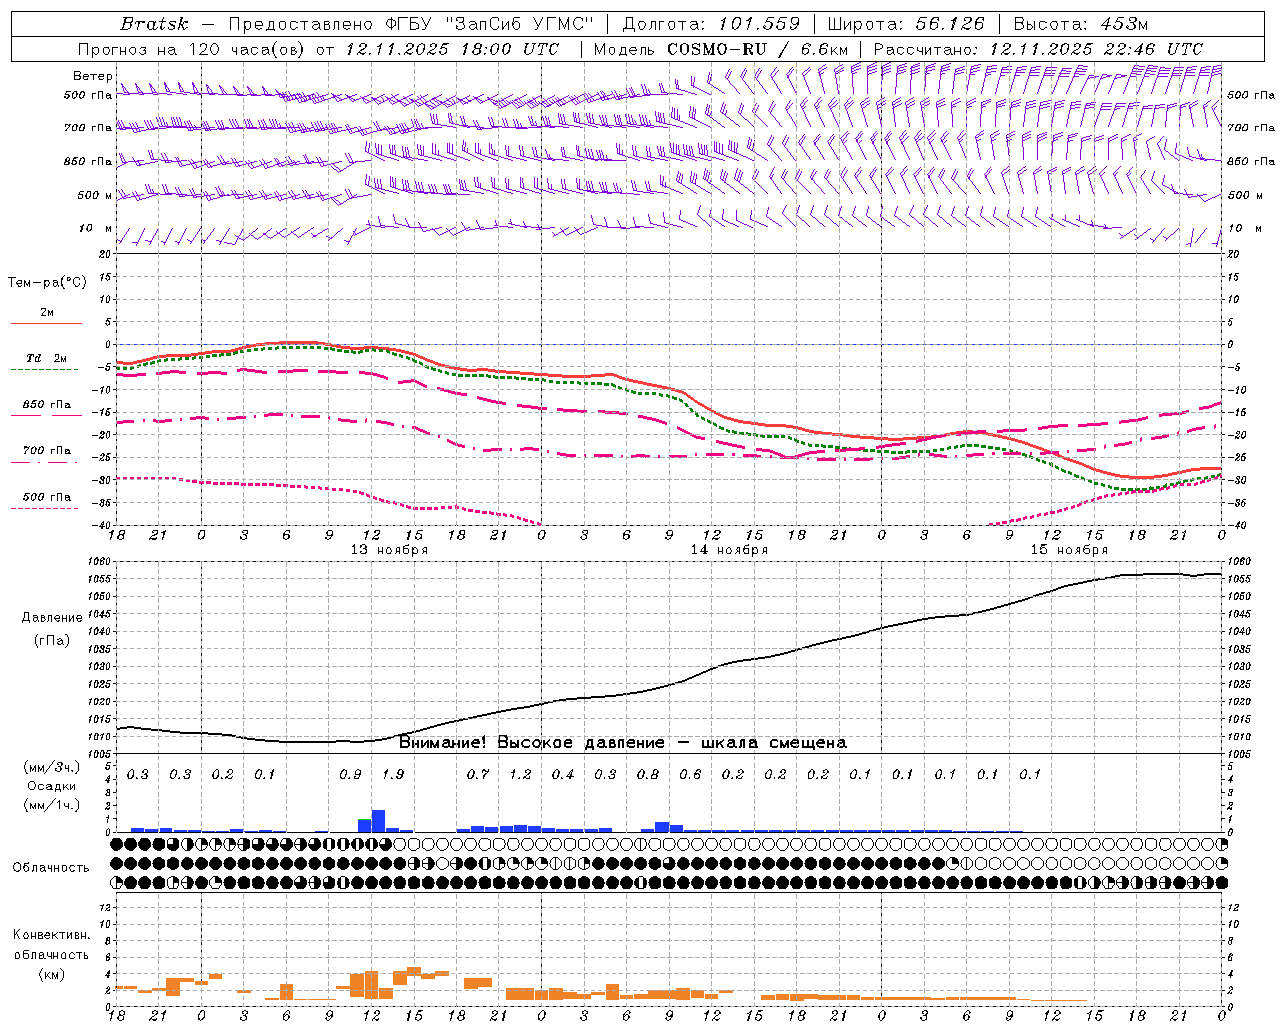Screen dimensions: 1280x1024
Task: Click the "Конвективн." convective cloud label
Action: [51, 935]
